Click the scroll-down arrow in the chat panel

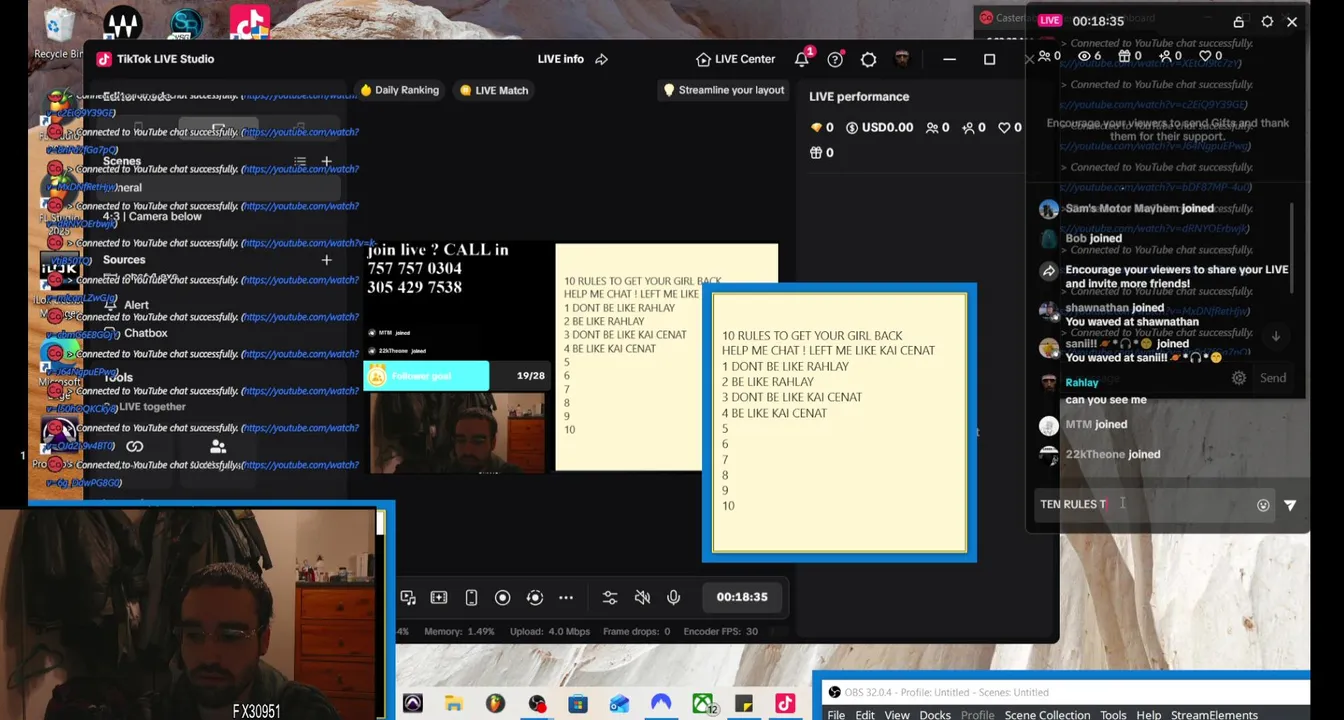[x=1276, y=336]
